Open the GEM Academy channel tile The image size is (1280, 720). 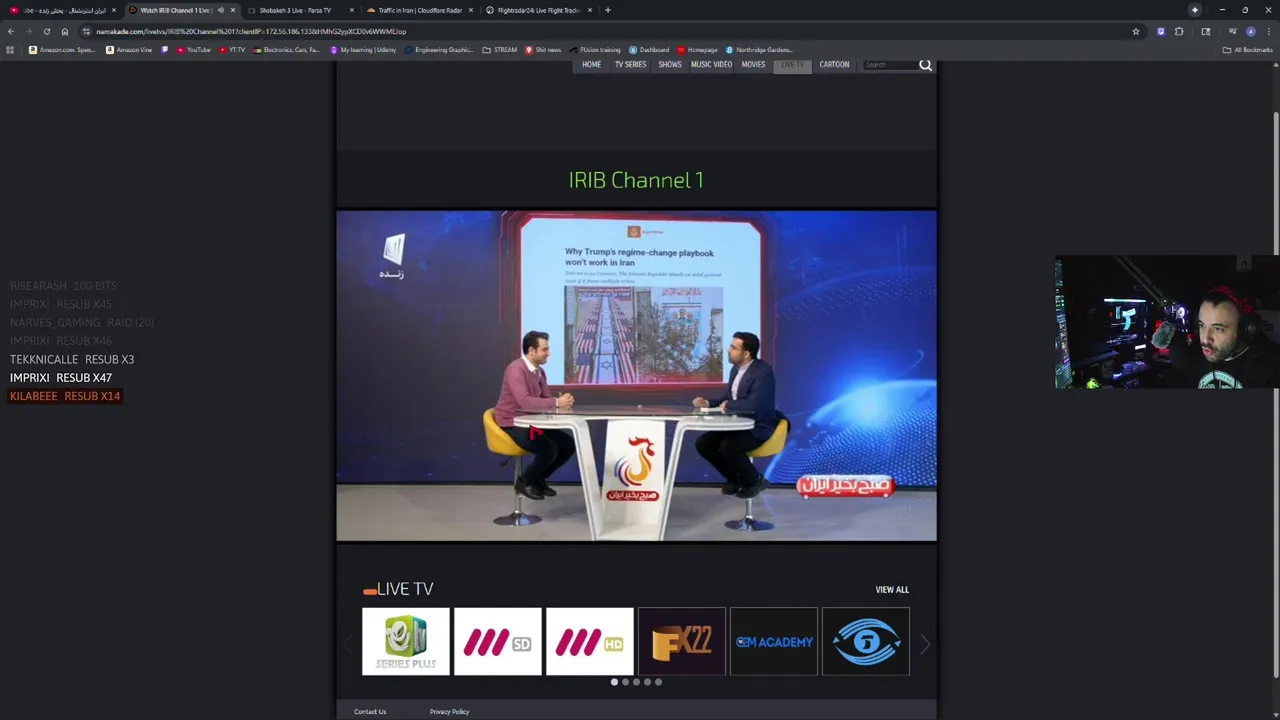(774, 641)
